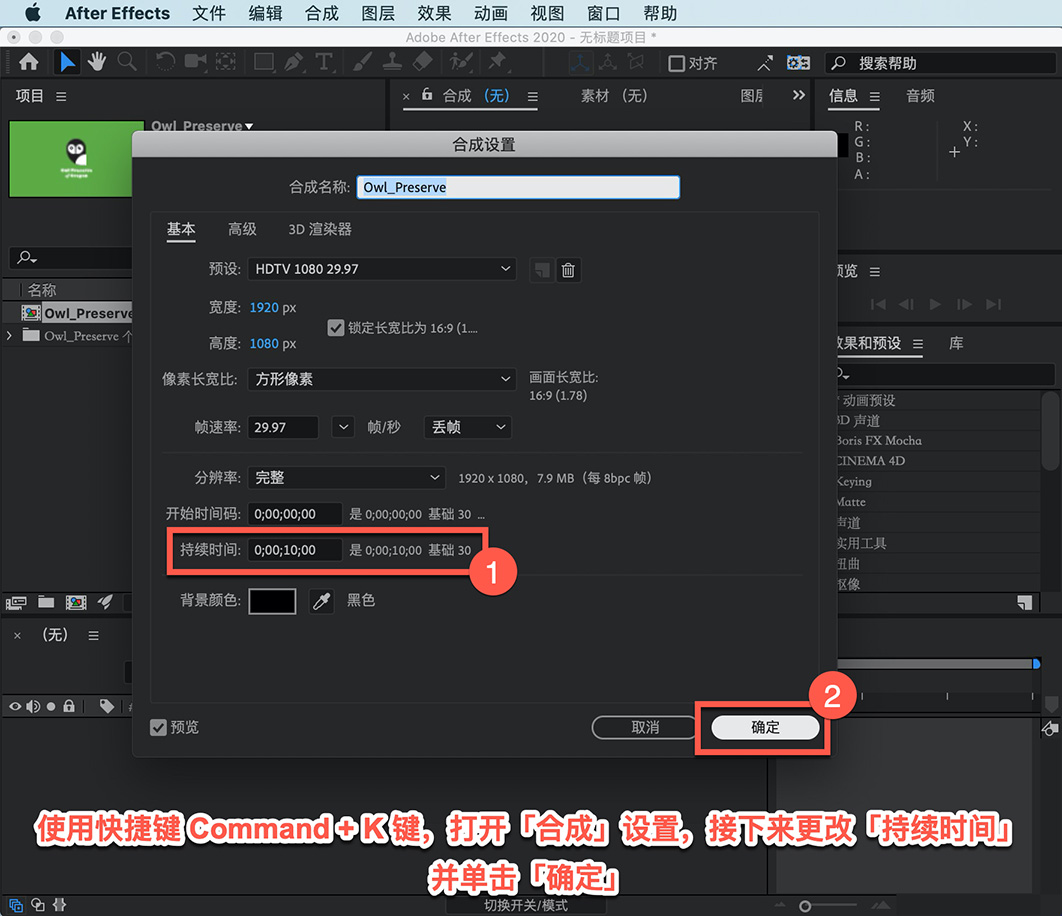Click the 合成名称 Owl_Preserve text field
Screen dimensions: 1062x916
[x=518, y=187]
